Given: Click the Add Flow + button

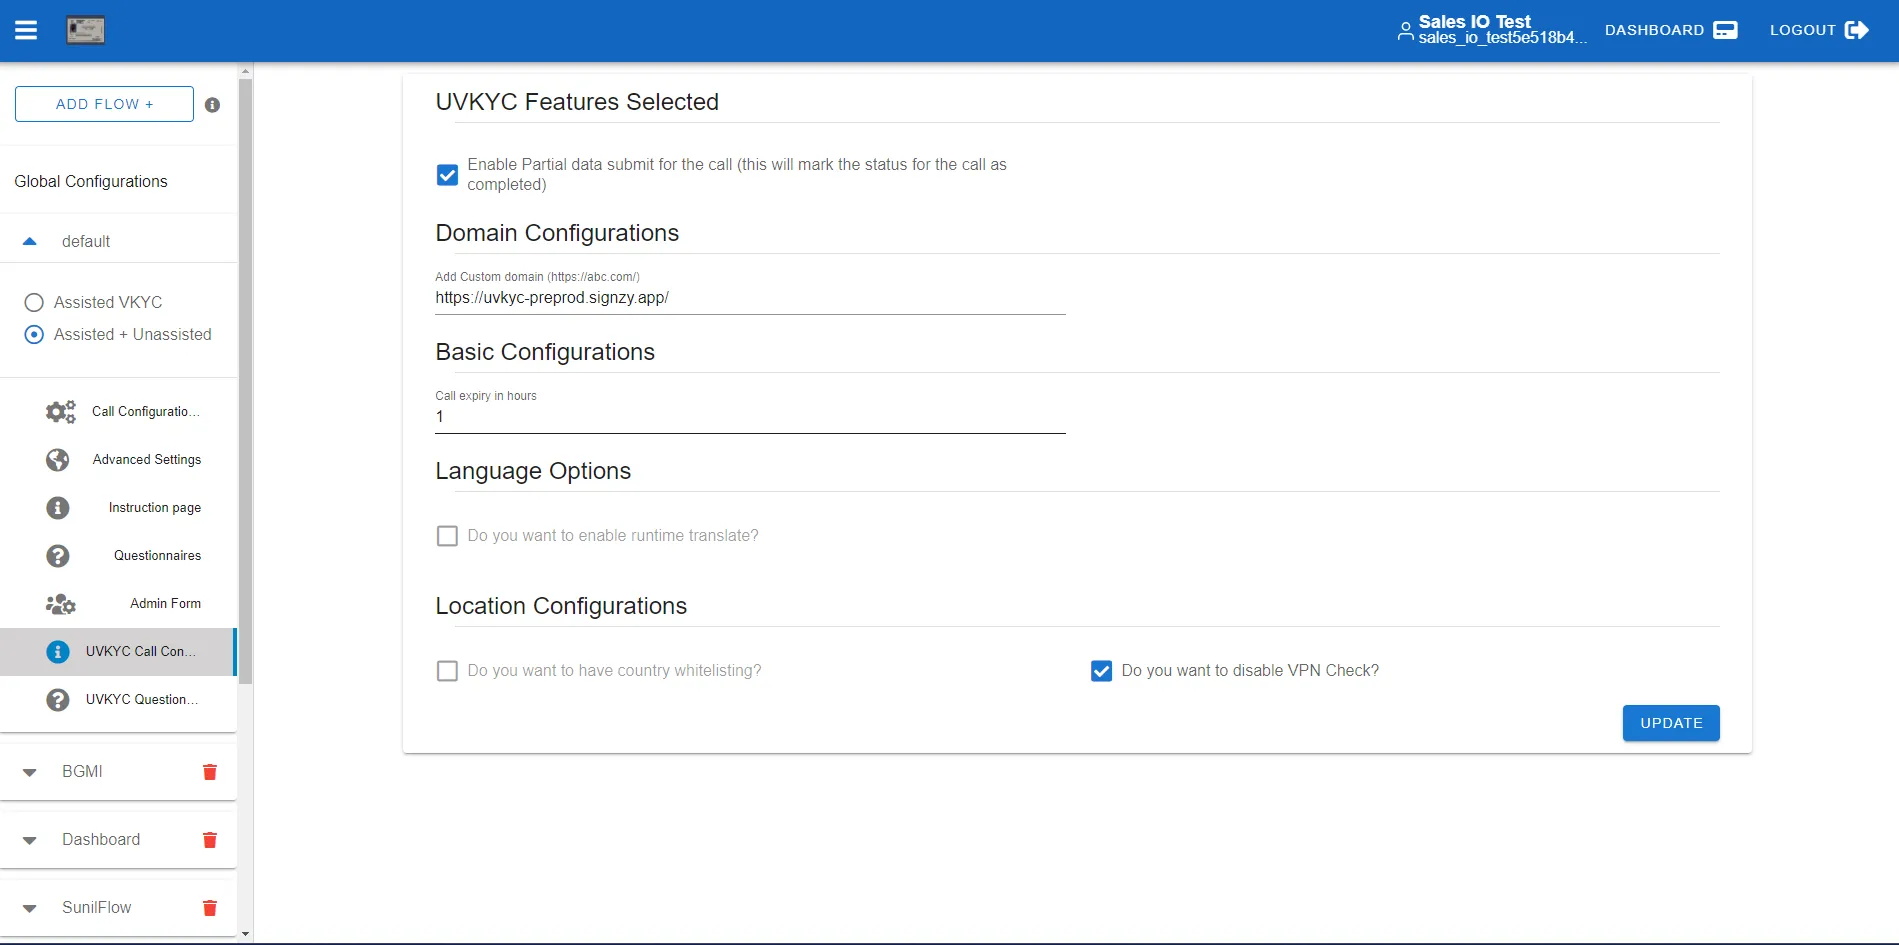Looking at the screenshot, I should point(104,104).
